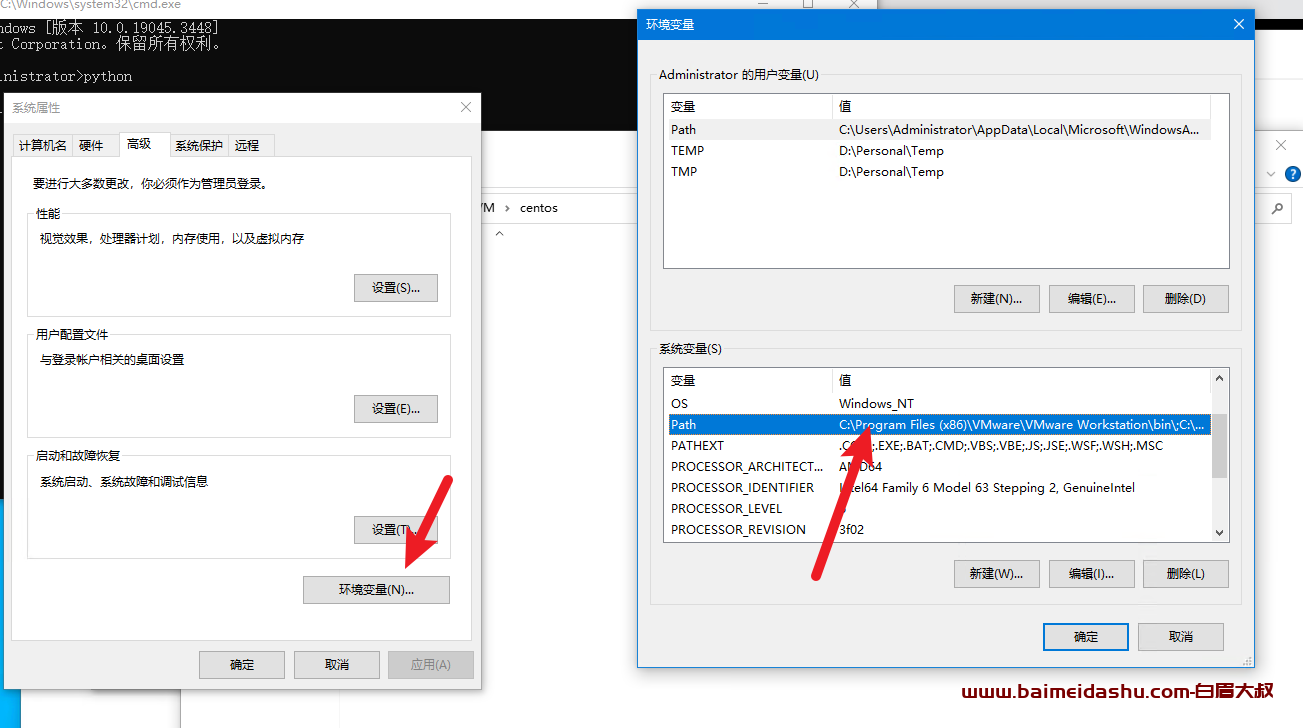Select the PROCESSOR_IDENTIFIER variable row
This screenshot has width=1303, height=728.
[938, 488]
